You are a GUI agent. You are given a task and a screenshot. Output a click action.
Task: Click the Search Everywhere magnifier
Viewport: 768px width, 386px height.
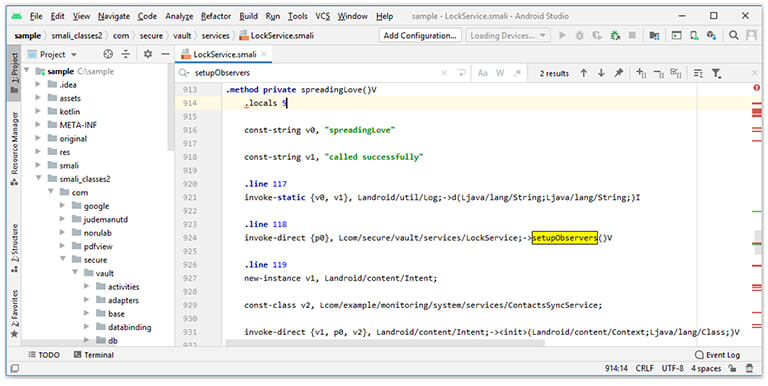click(734, 35)
